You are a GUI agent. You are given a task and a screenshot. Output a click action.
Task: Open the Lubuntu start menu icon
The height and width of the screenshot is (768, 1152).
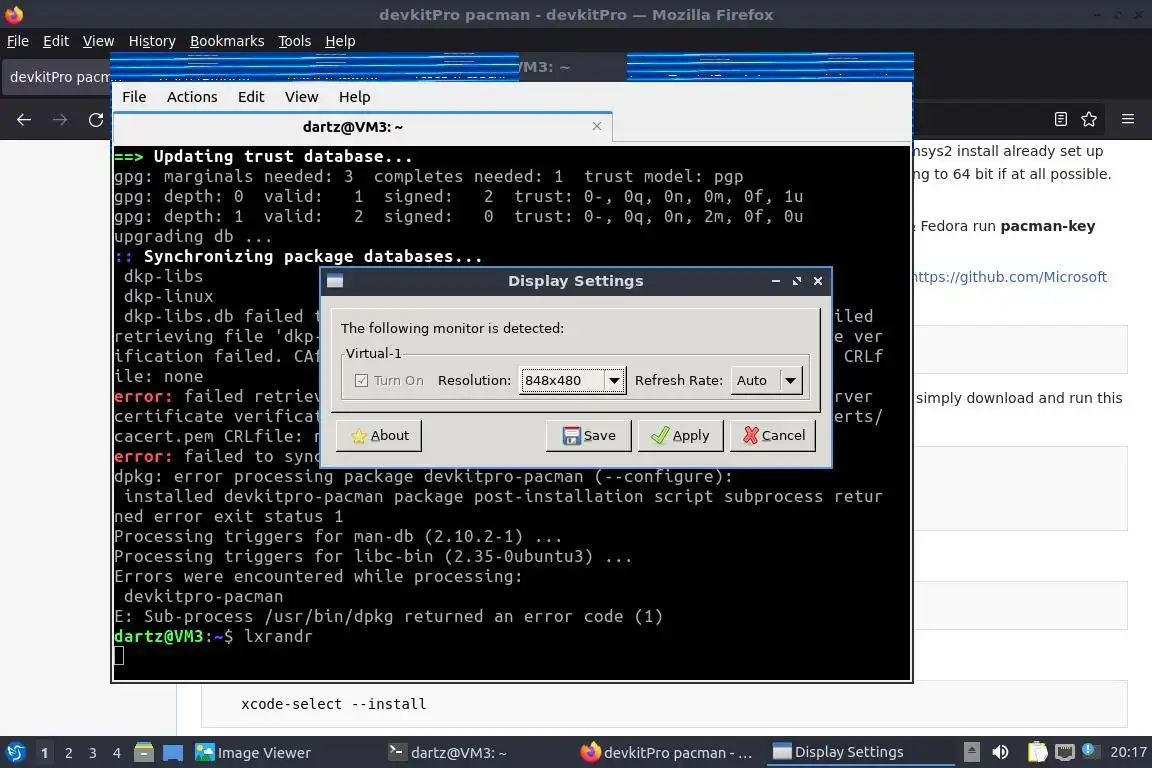coord(15,752)
